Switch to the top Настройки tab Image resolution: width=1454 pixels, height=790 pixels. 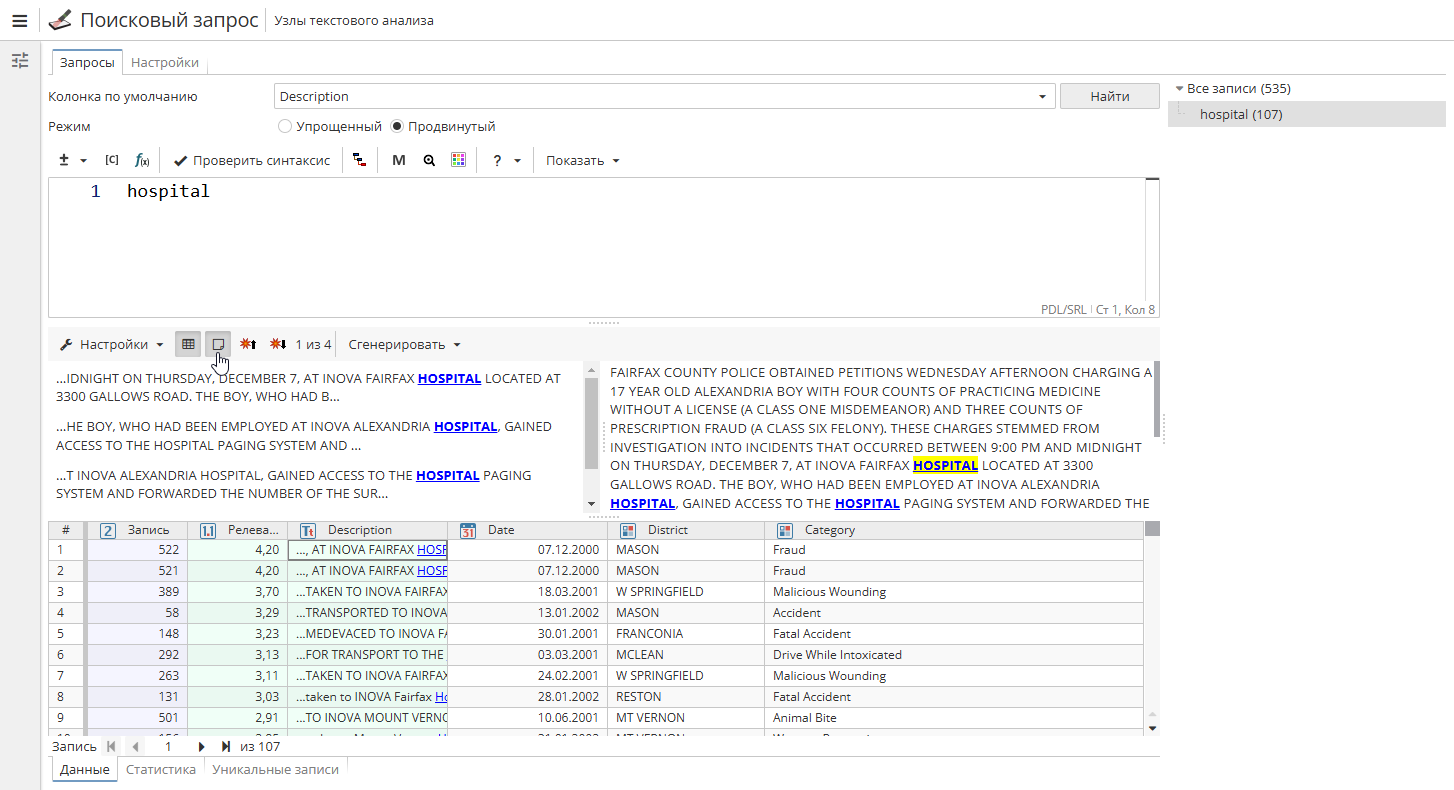165,62
